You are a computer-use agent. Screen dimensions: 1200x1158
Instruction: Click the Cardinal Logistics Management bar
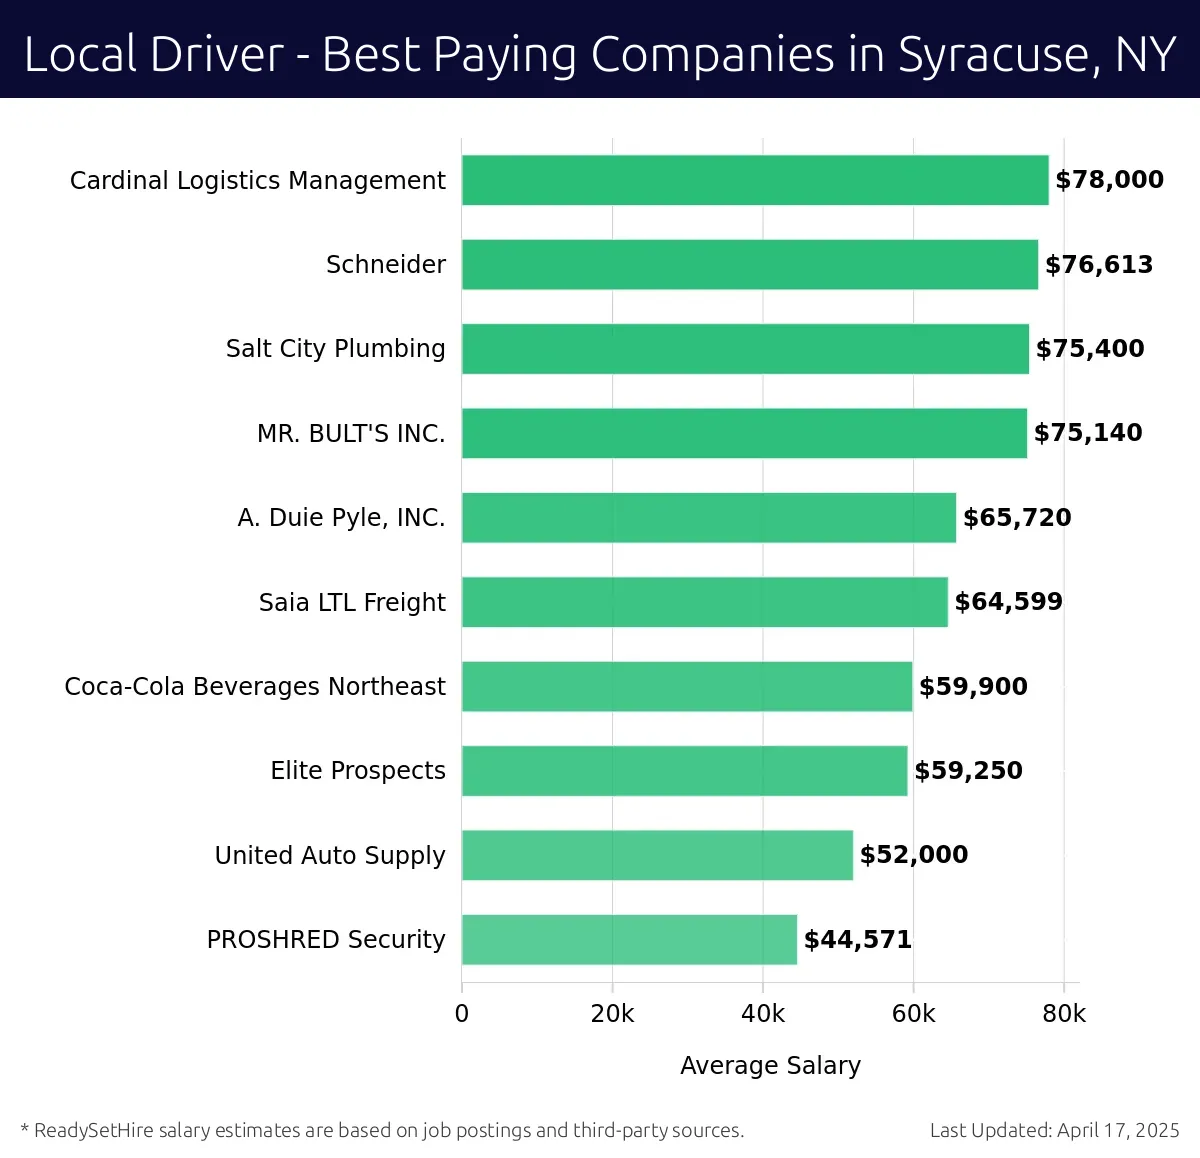pyautogui.click(x=755, y=180)
